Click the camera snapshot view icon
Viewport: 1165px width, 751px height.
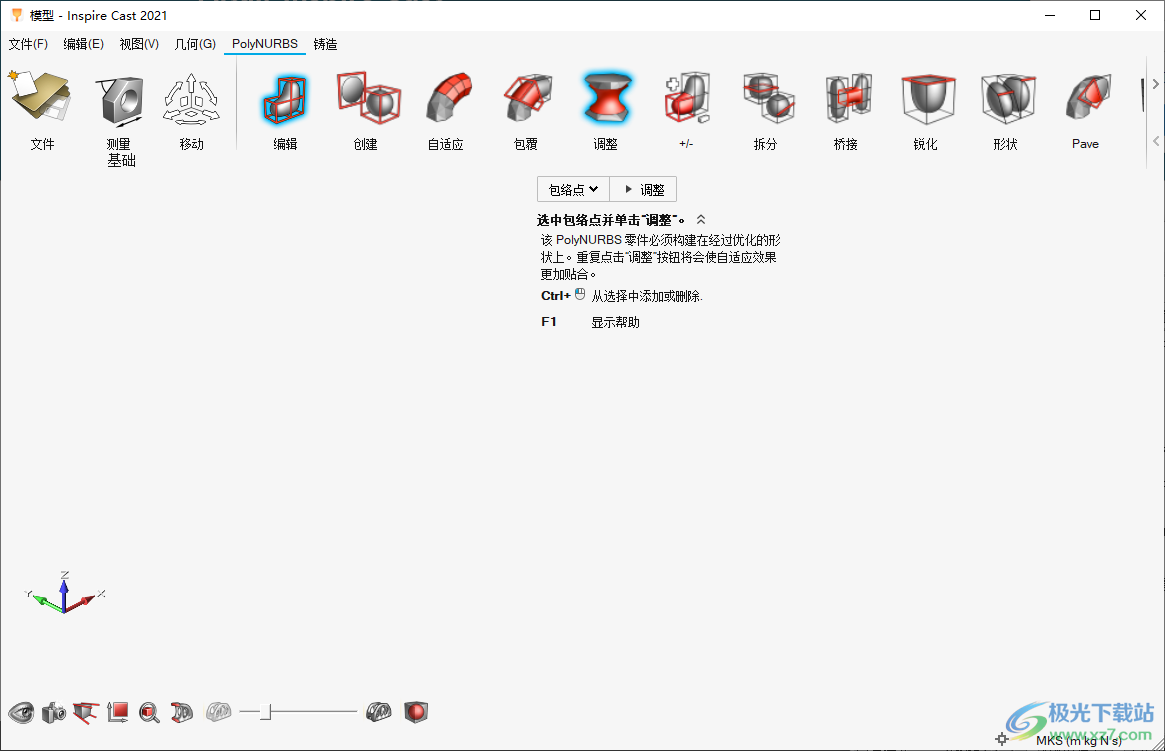point(53,713)
